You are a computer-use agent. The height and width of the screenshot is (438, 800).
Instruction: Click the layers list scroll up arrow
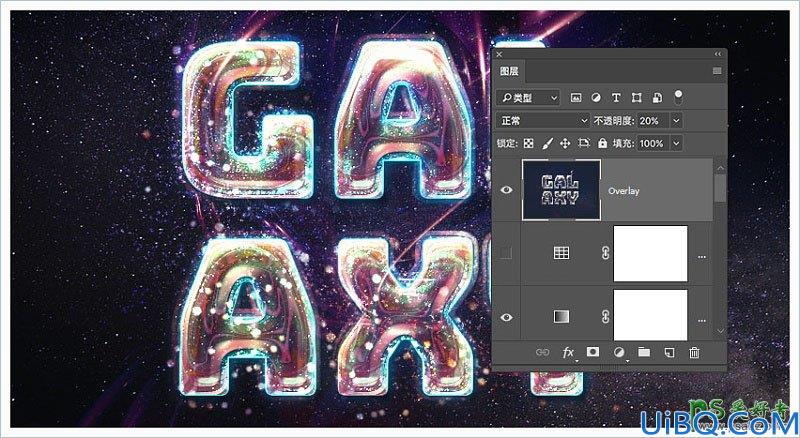720,167
